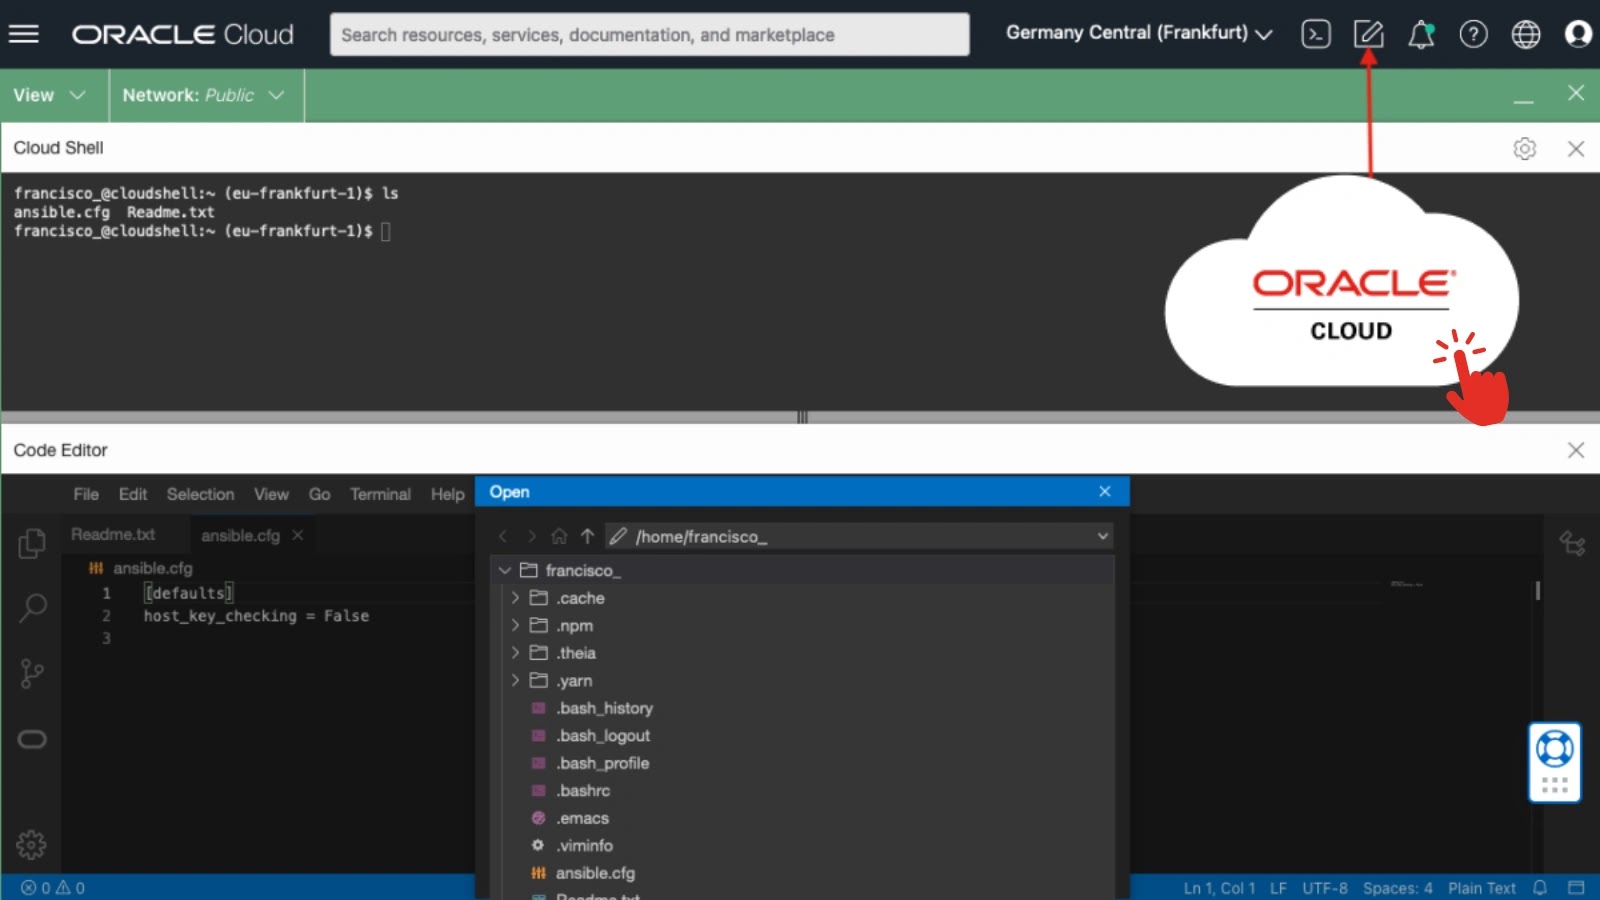Expand the .npm folder in the Open dialog

tap(516, 625)
